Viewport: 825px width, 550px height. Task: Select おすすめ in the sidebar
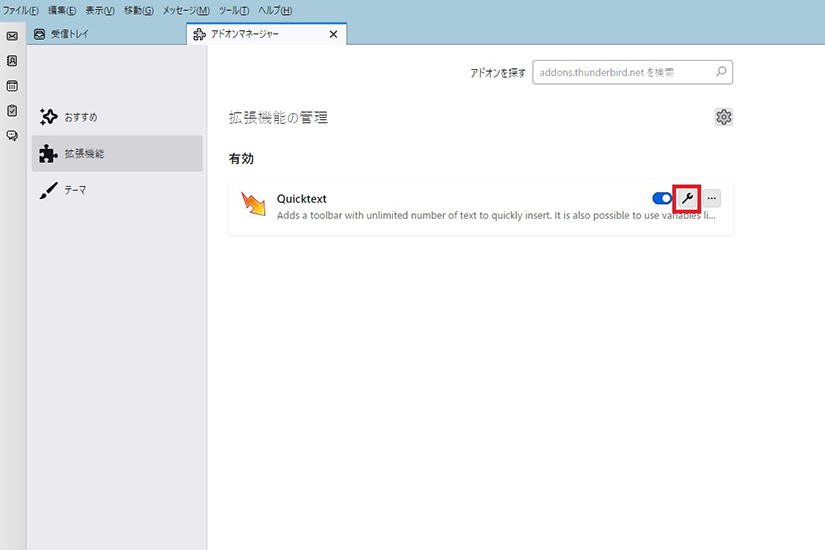click(81, 117)
